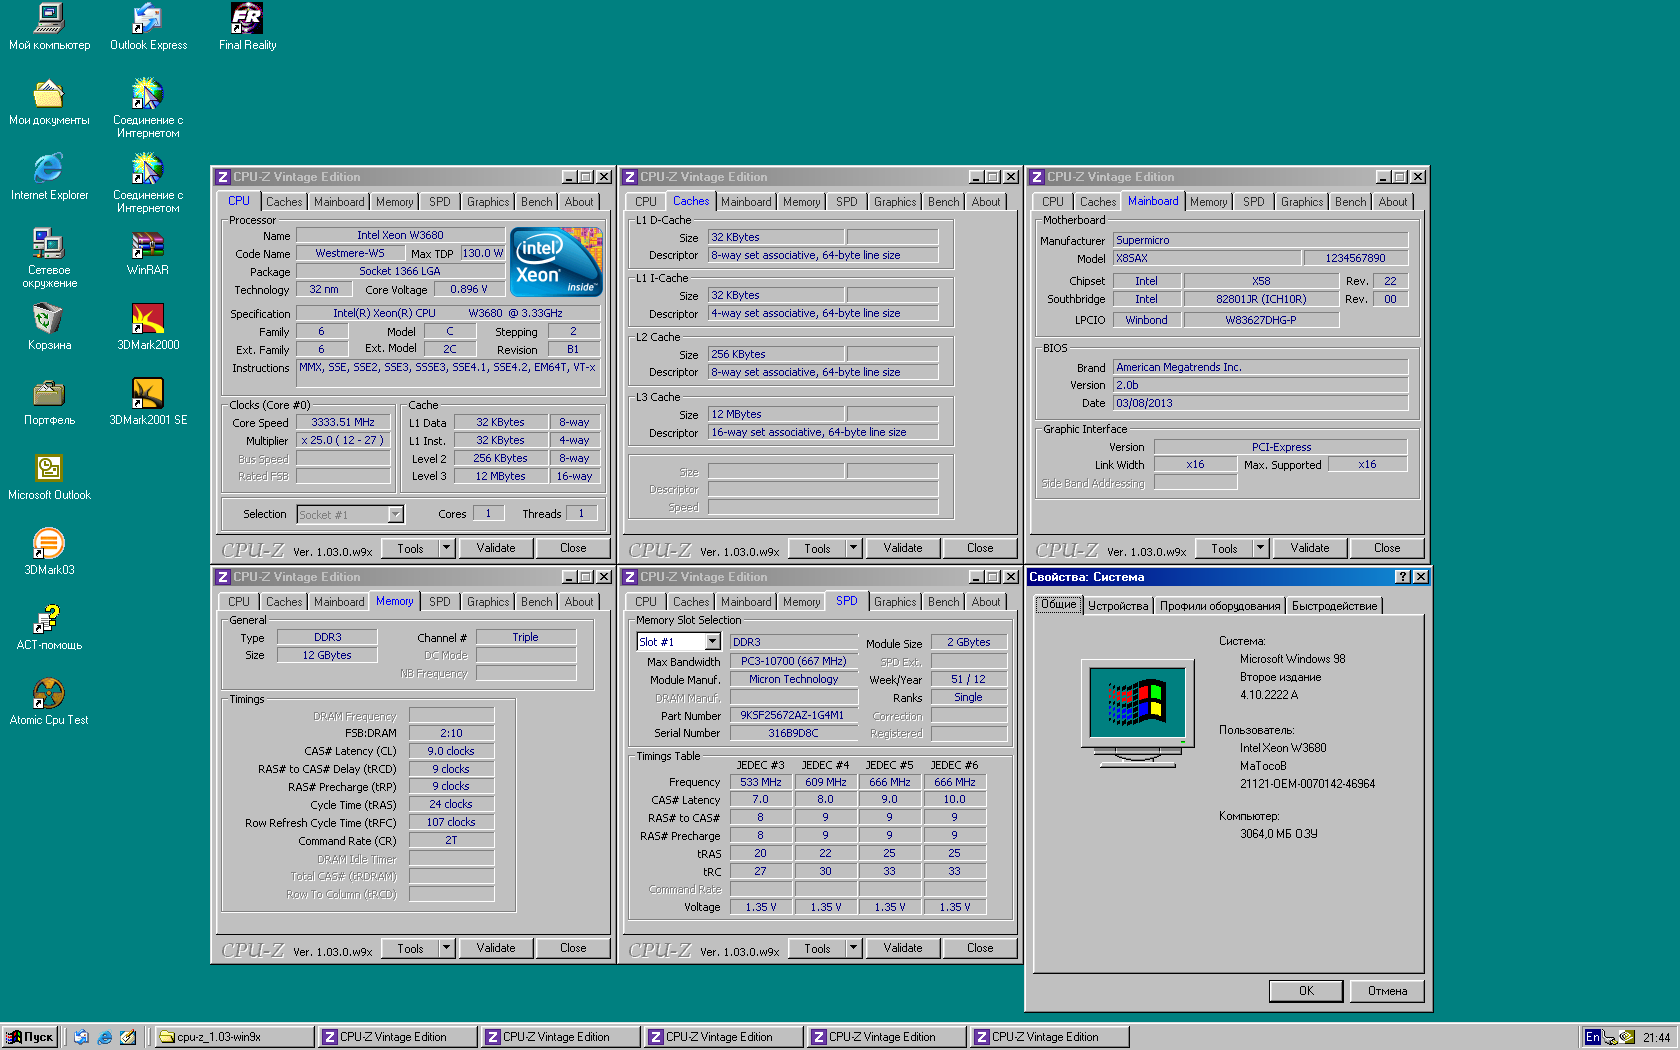Viewport: 1680px width, 1050px height.
Task: Open the Slot #1 memory slot dropdown
Action: pos(712,642)
